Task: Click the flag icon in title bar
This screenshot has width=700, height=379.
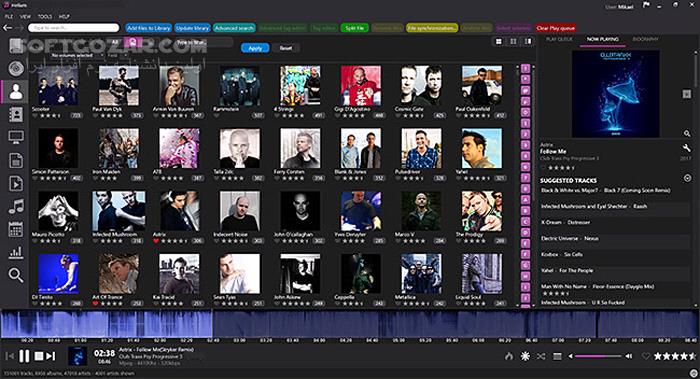Action: click(646, 5)
